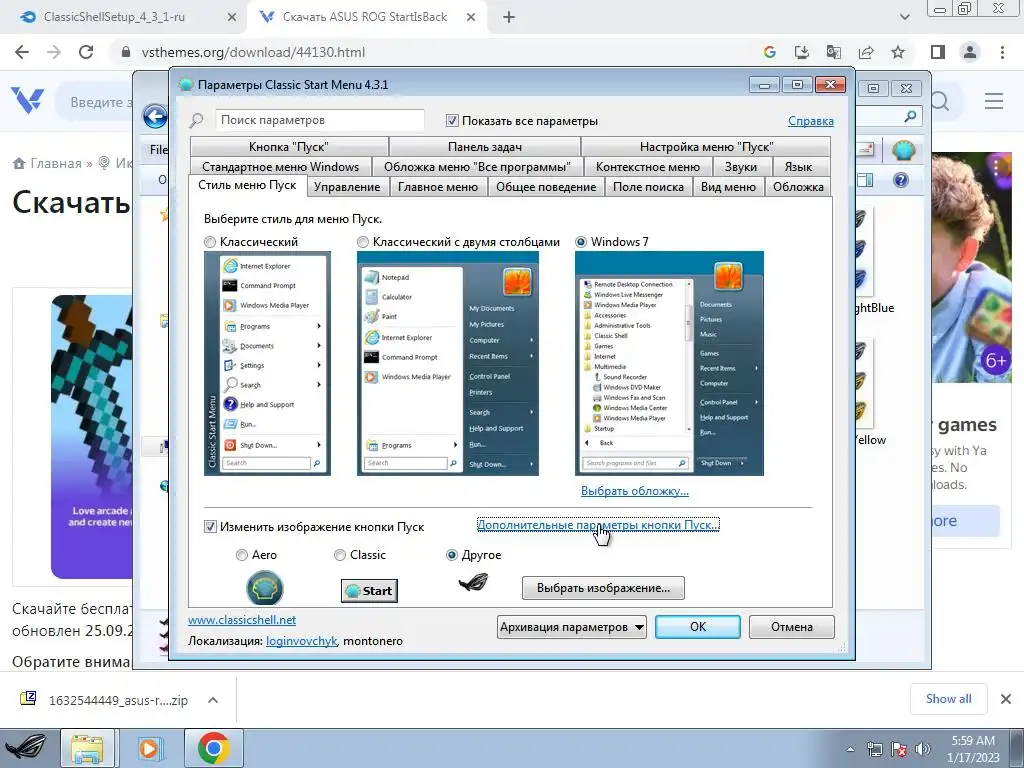Open the Настройка меню "Пуск" tab
Screen dimensions: 1024x768
pyautogui.click(x=706, y=147)
